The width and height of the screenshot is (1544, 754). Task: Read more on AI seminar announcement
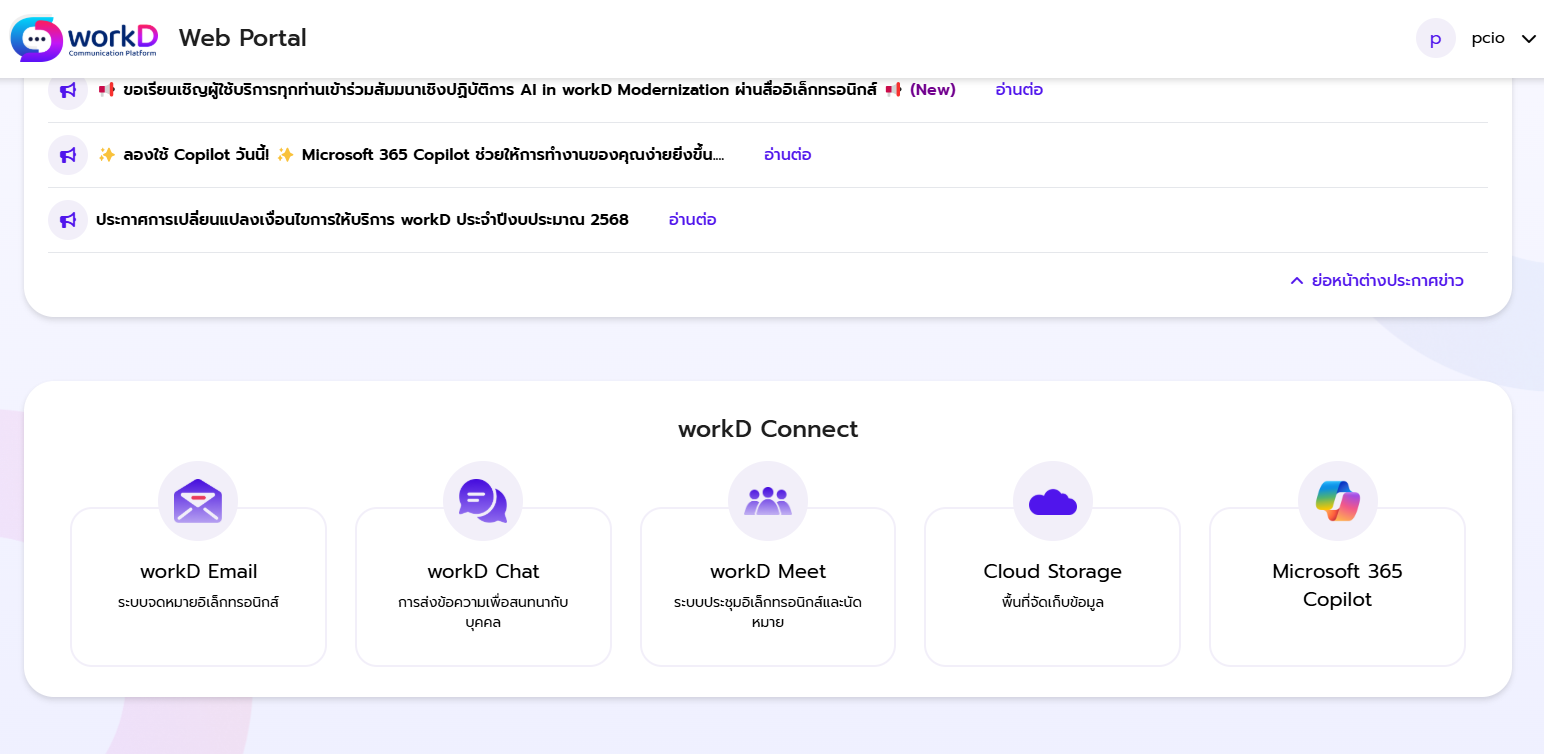tap(1019, 90)
